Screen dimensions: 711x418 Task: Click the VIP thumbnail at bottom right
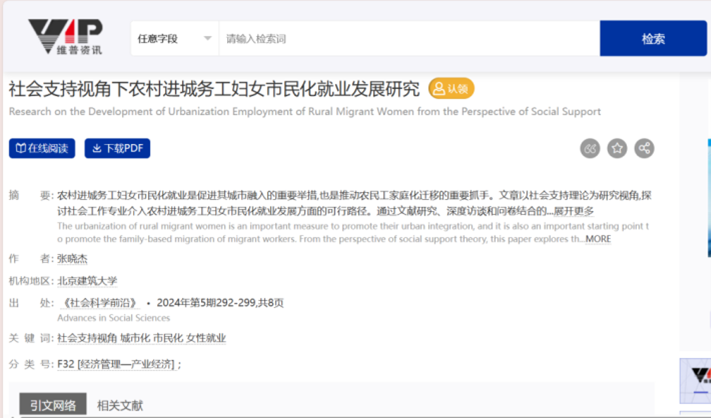click(x=699, y=378)
